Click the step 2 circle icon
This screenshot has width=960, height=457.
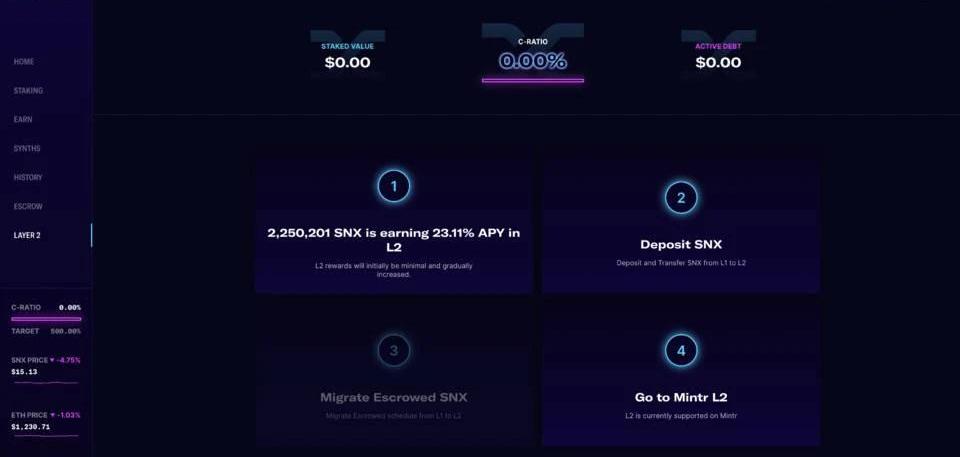(681, 197)
